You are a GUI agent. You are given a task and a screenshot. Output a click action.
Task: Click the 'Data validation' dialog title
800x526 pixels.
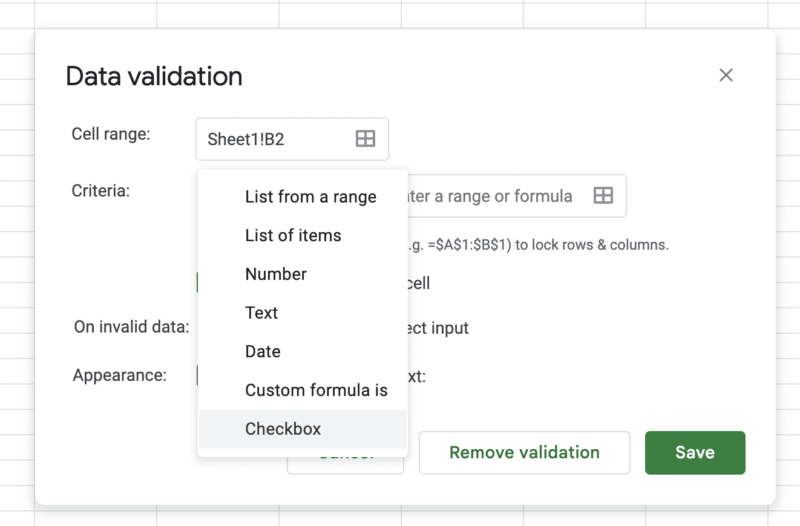[x=154, y=76]
